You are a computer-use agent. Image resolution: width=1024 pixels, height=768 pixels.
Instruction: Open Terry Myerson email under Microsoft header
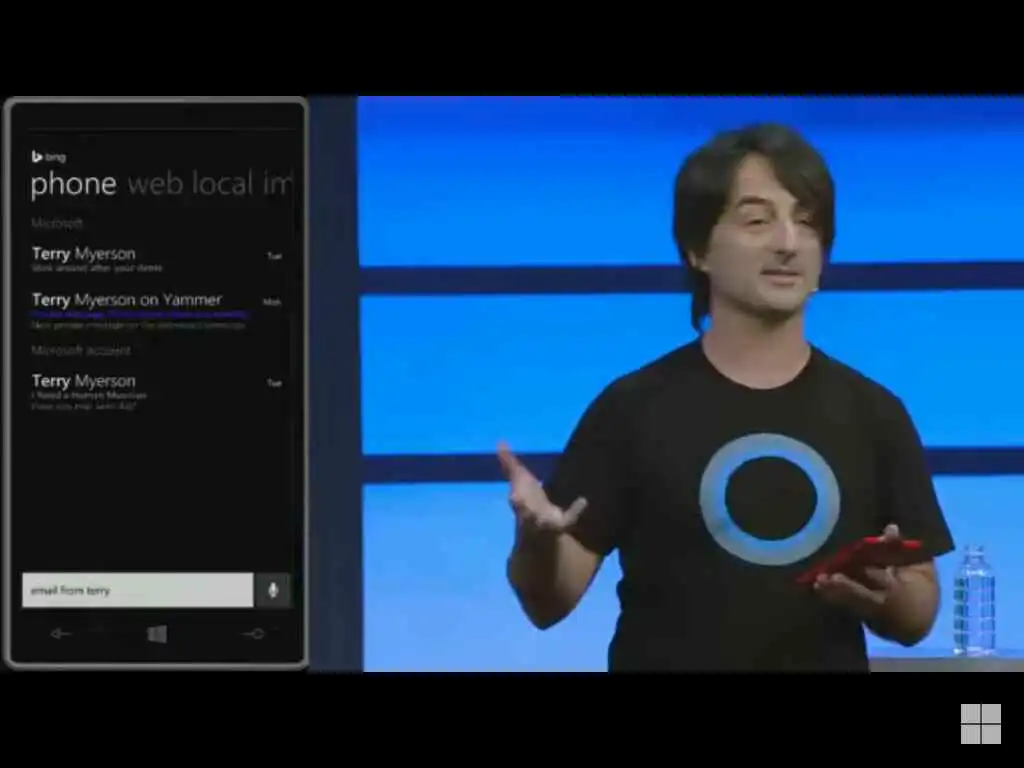pos(157,259)
